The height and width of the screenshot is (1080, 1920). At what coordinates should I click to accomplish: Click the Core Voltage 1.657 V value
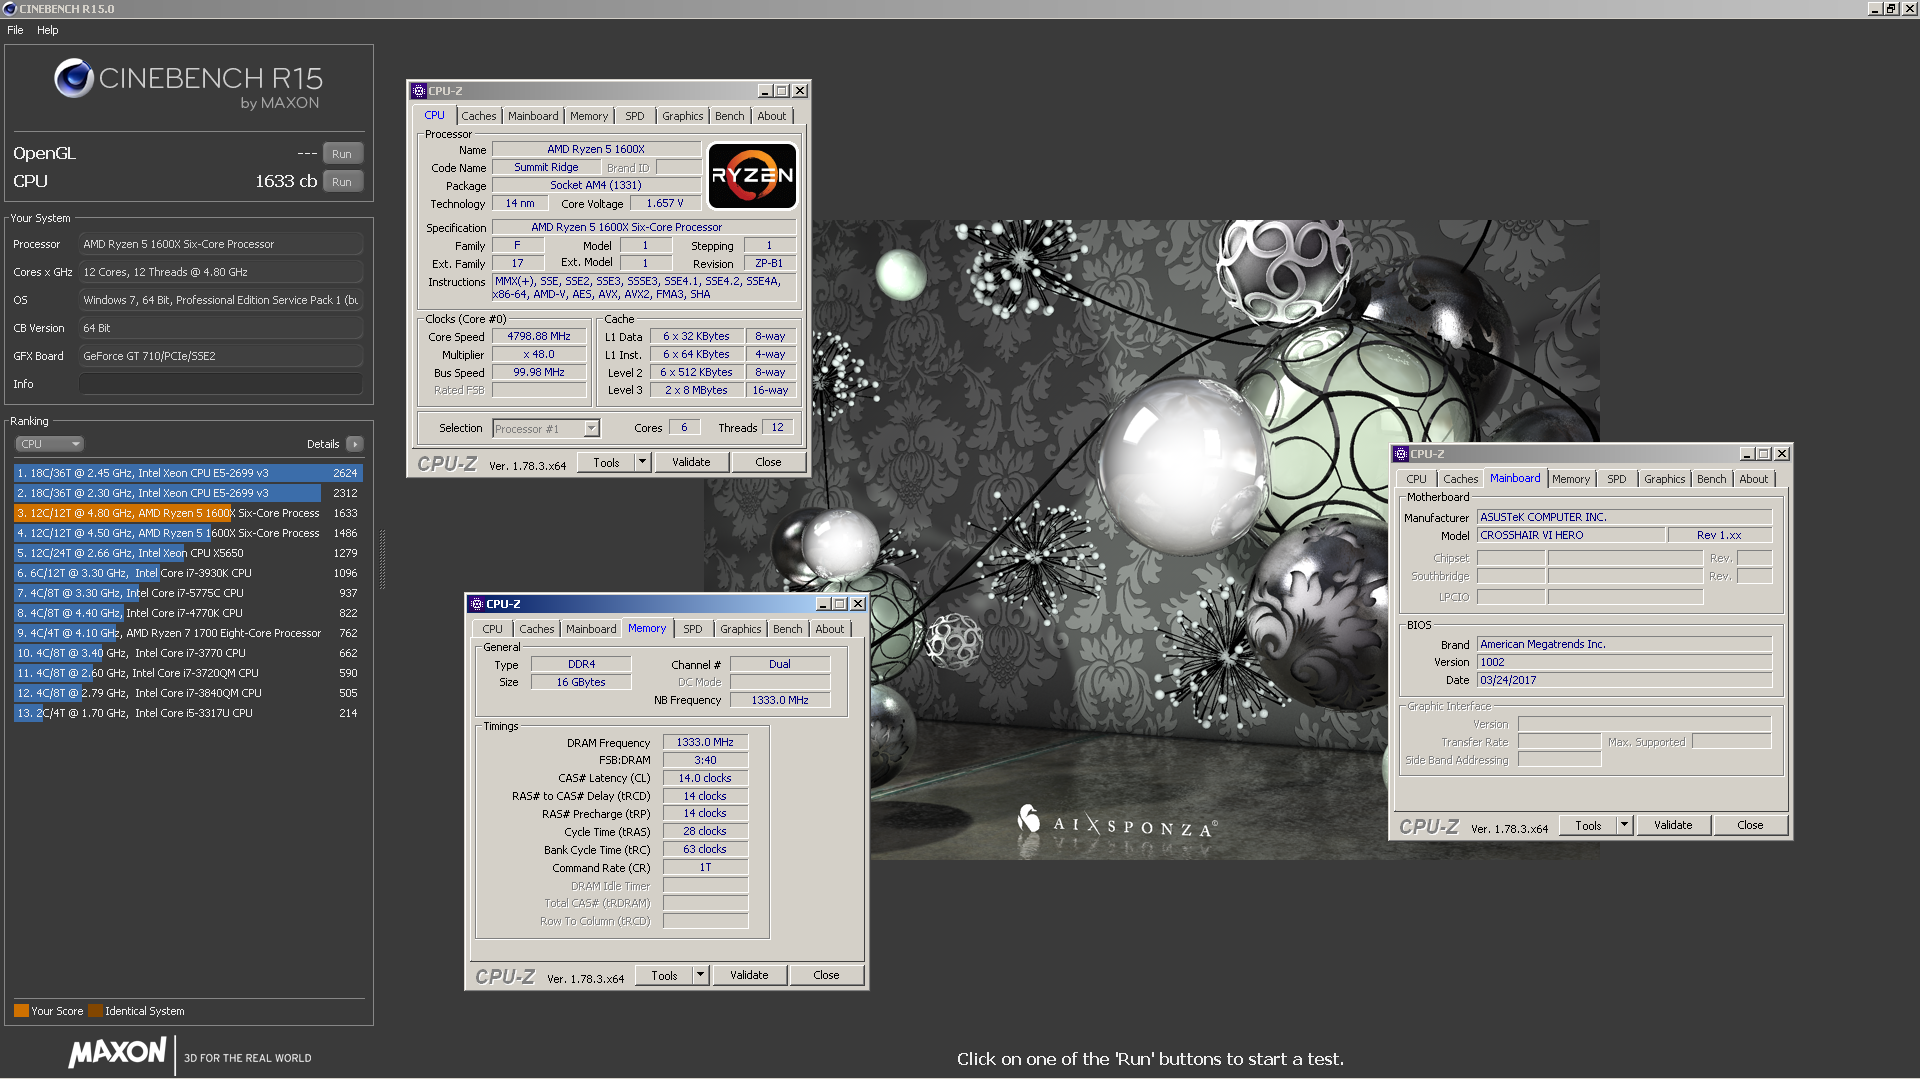coord(665,203)
